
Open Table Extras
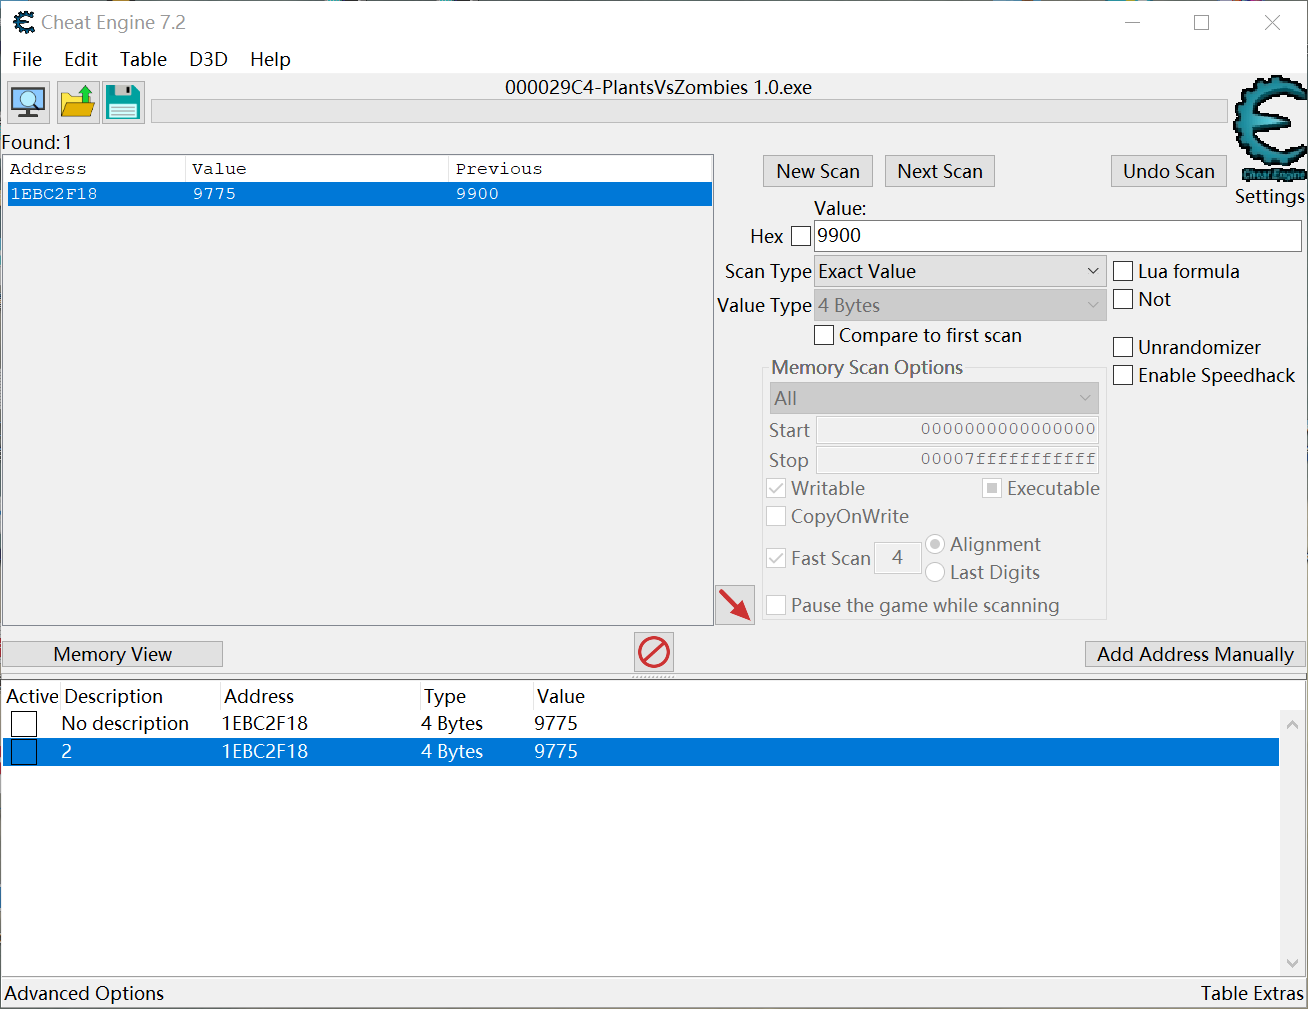(1252, 993)
